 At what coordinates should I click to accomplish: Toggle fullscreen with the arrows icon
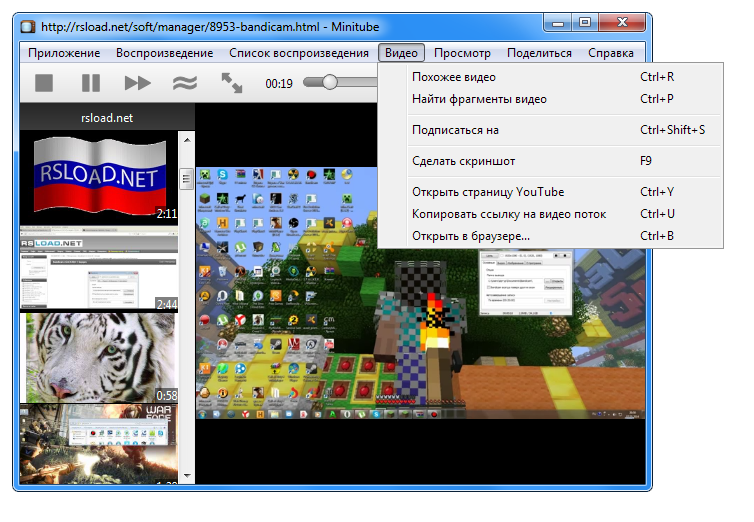point(232,83)
